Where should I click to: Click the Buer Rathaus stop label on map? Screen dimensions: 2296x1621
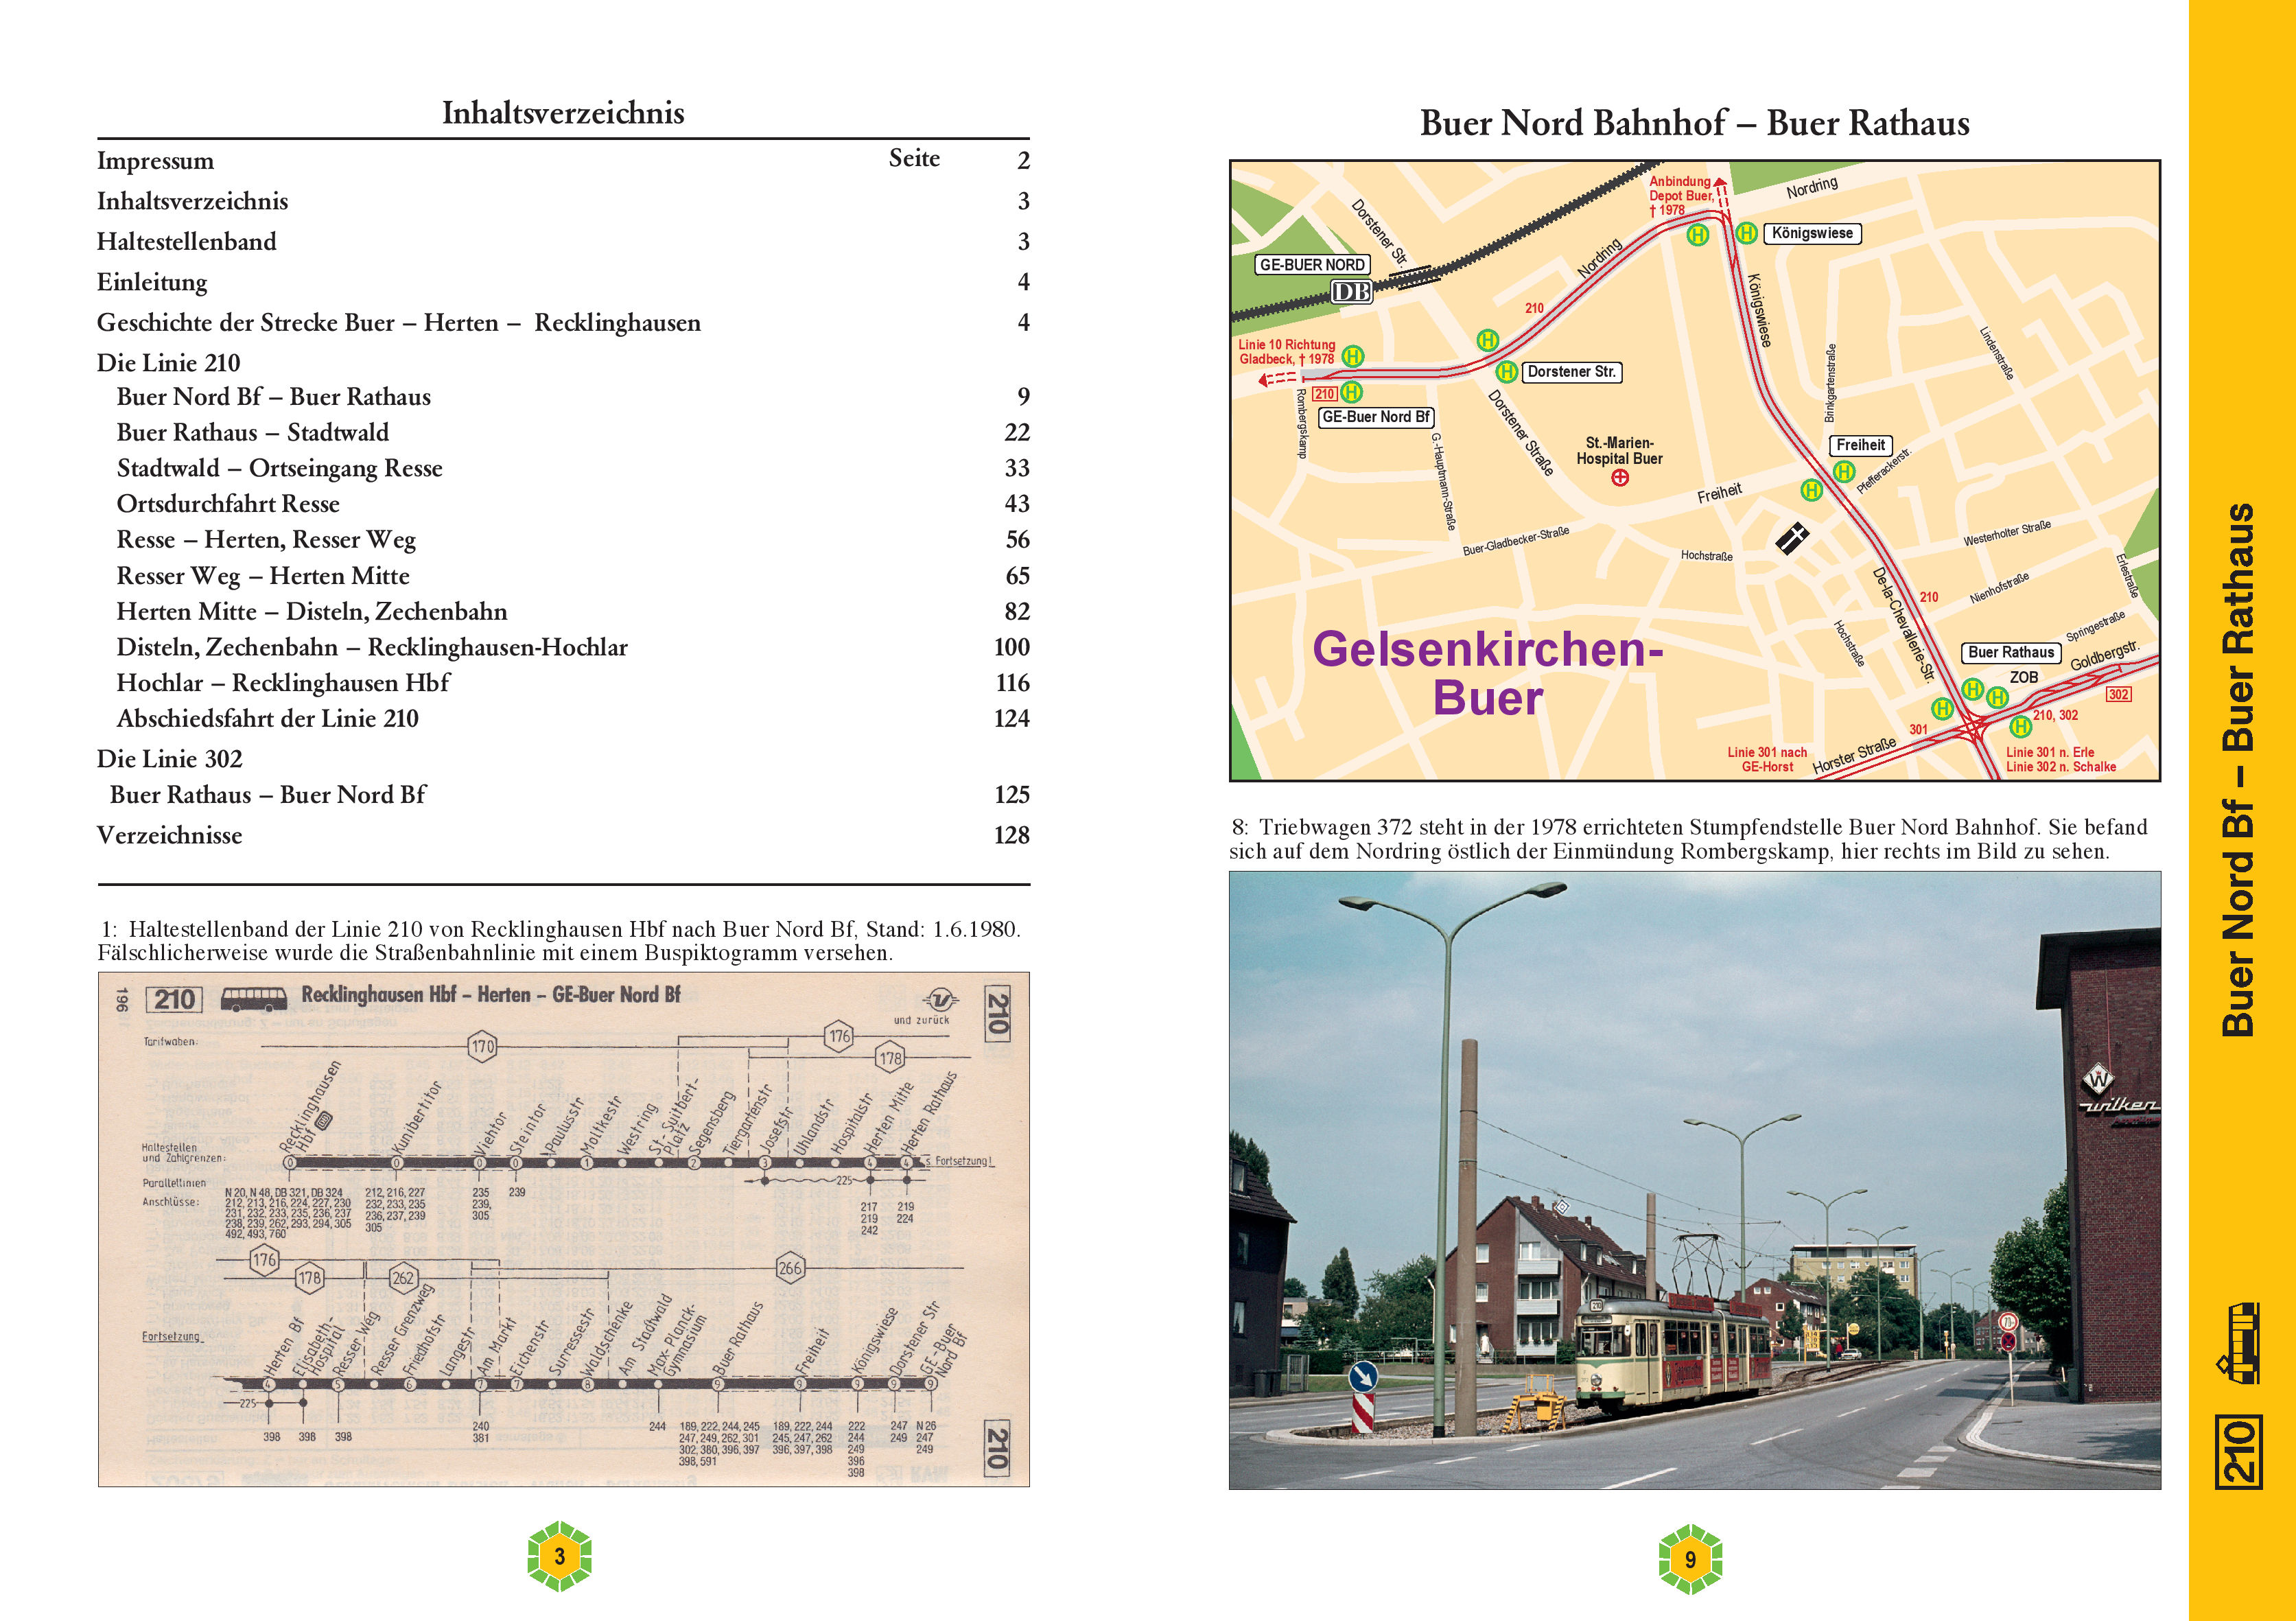2011,652
